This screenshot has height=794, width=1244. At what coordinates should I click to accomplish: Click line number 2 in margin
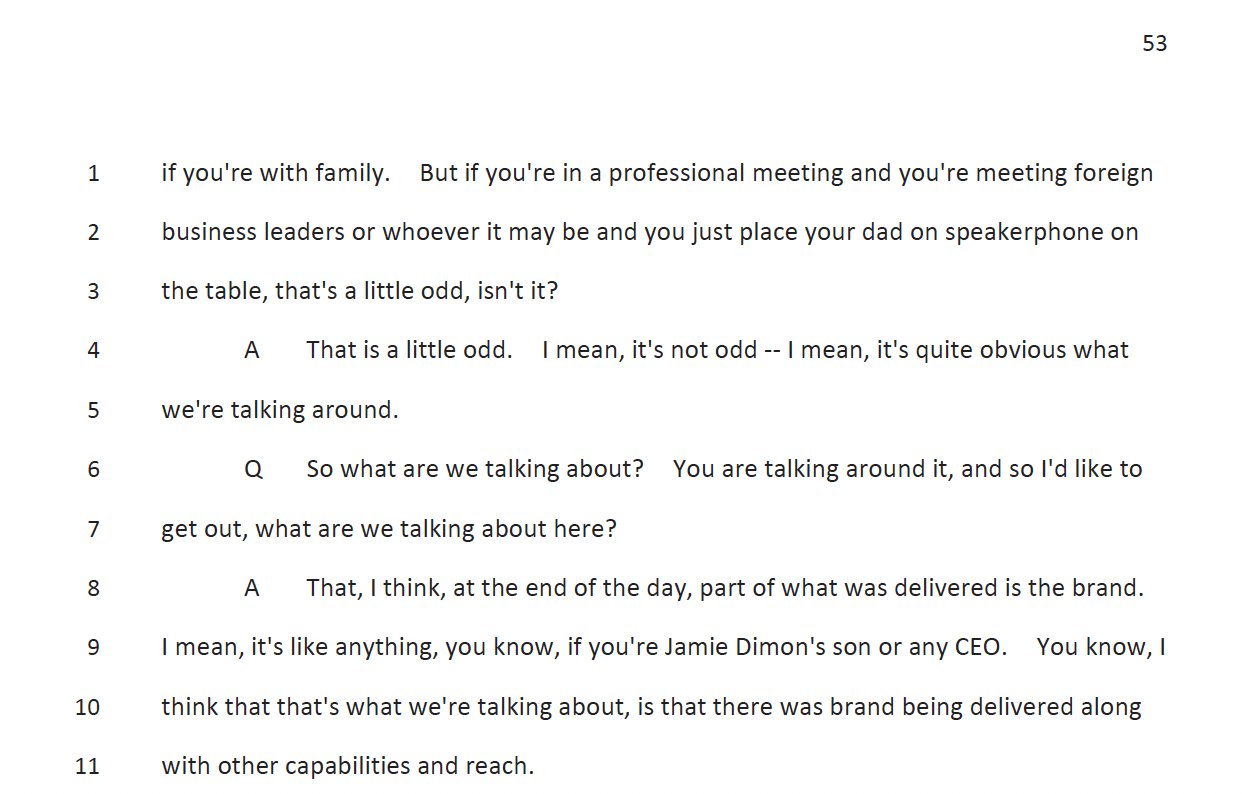tap(94, 233)
